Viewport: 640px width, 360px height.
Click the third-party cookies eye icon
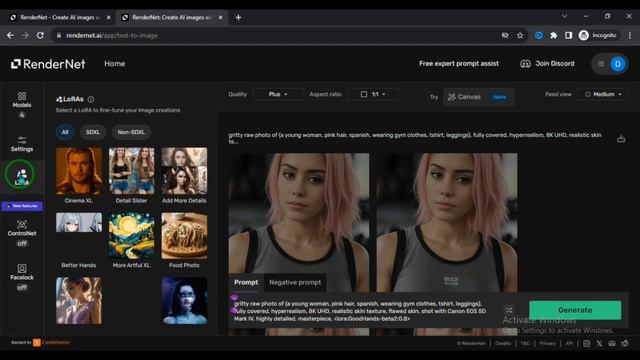[505, 36]
